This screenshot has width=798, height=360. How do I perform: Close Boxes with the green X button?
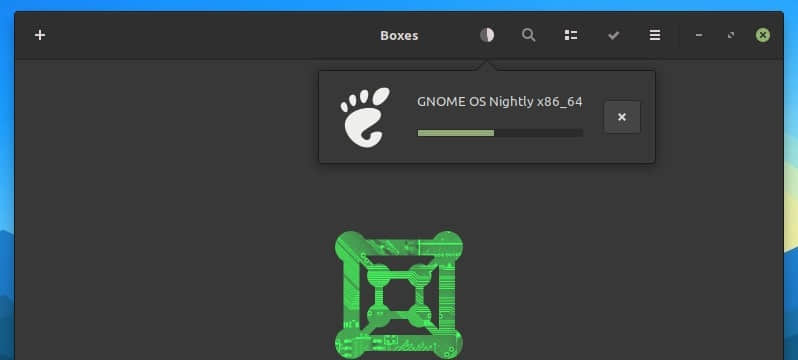[762, 35]
